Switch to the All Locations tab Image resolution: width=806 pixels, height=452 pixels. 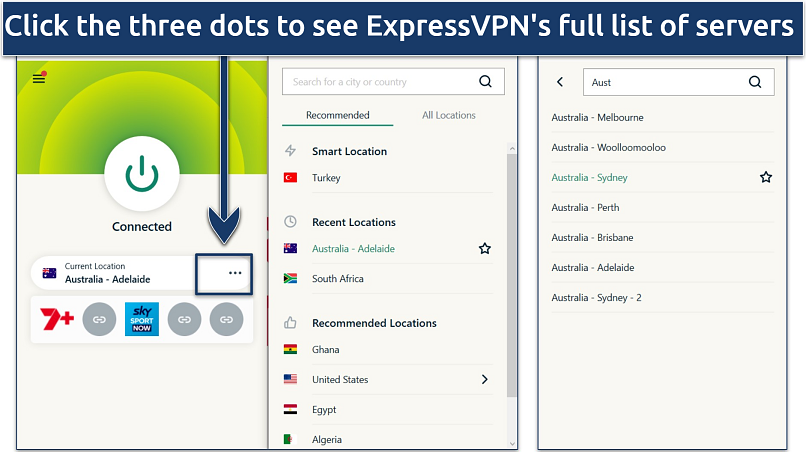(x=449, y=115)
